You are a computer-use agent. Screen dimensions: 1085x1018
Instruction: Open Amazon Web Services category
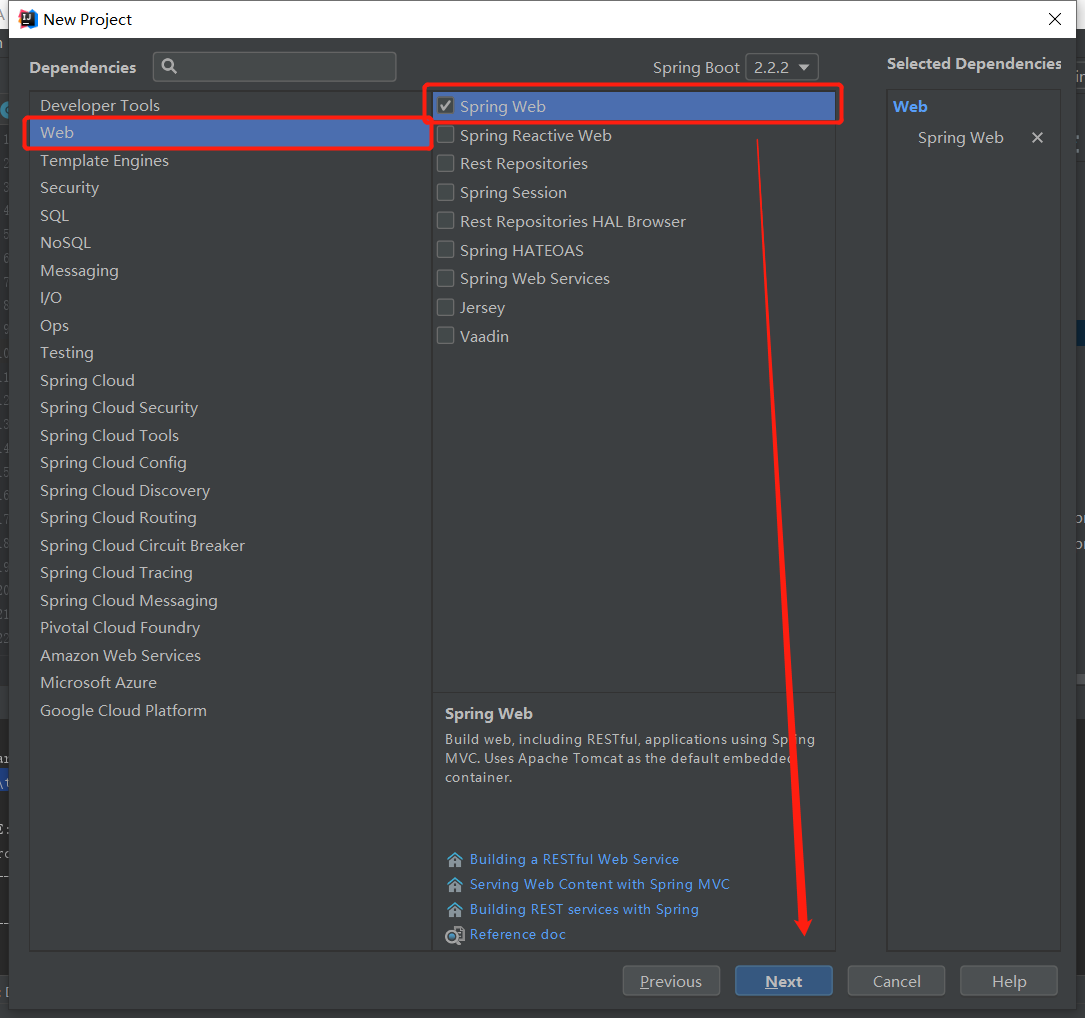coord(230,655)
